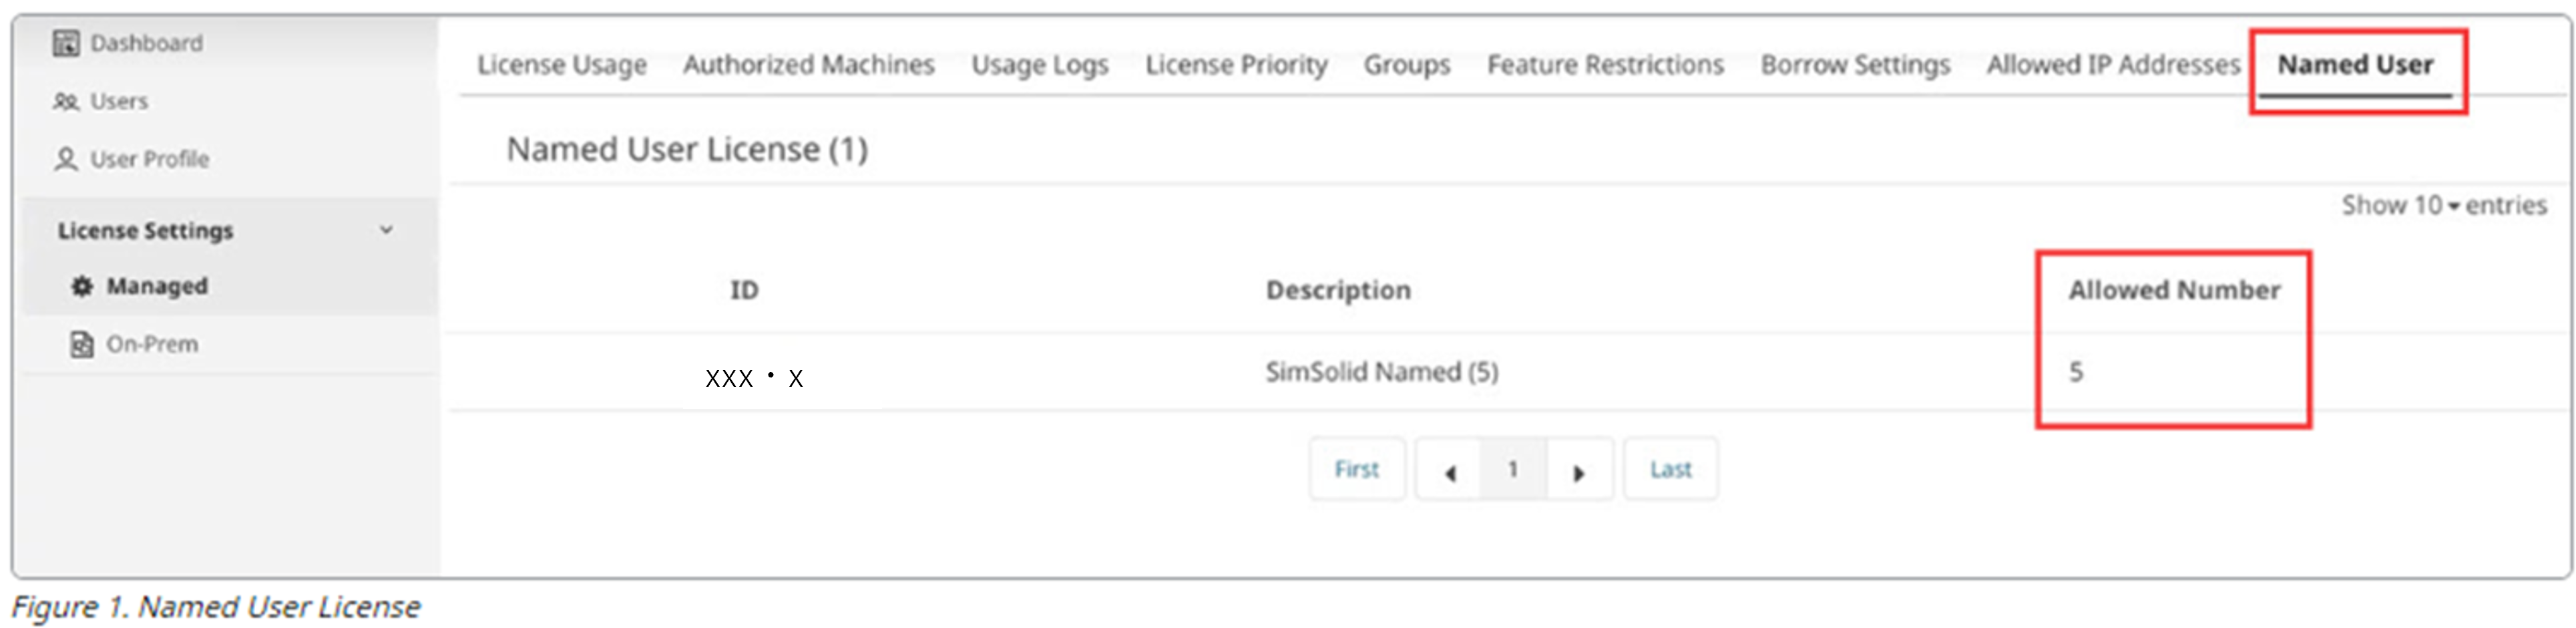Switch to the Groups tab
2576x628 pixels.
point(1406,65)
